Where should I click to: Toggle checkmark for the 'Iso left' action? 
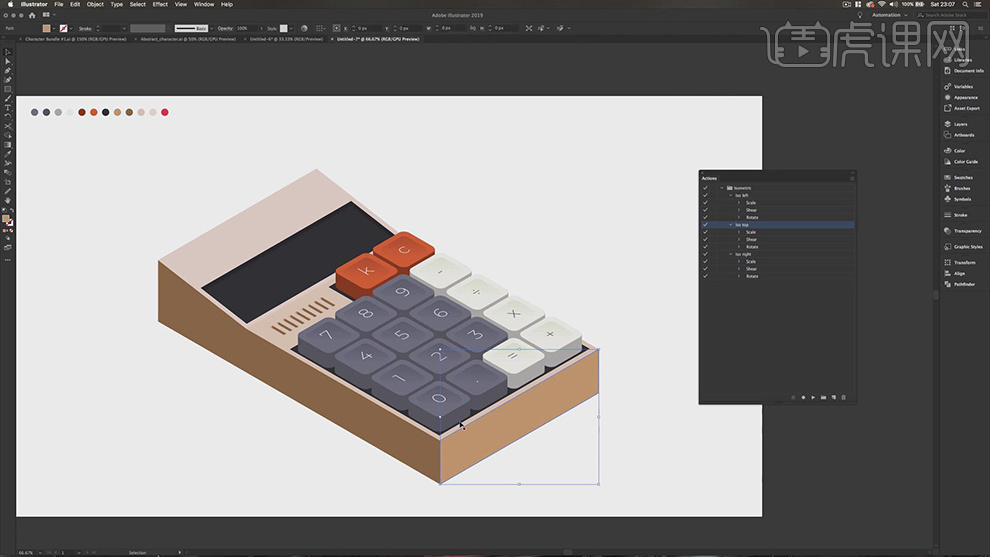coord(705,195)
